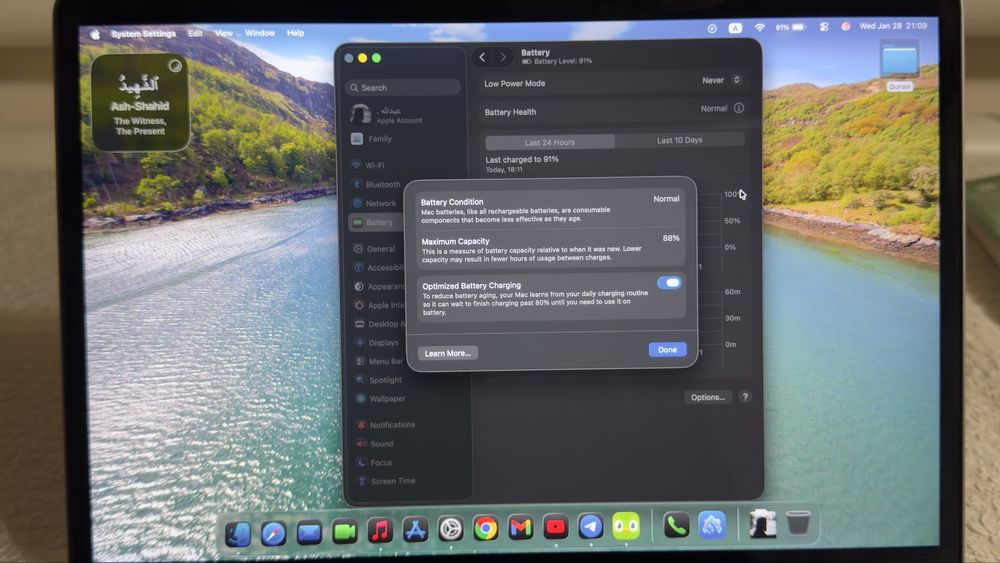Open the Quran folder on desktop
Screen dimensions: 1000x563
click(899, 64)
